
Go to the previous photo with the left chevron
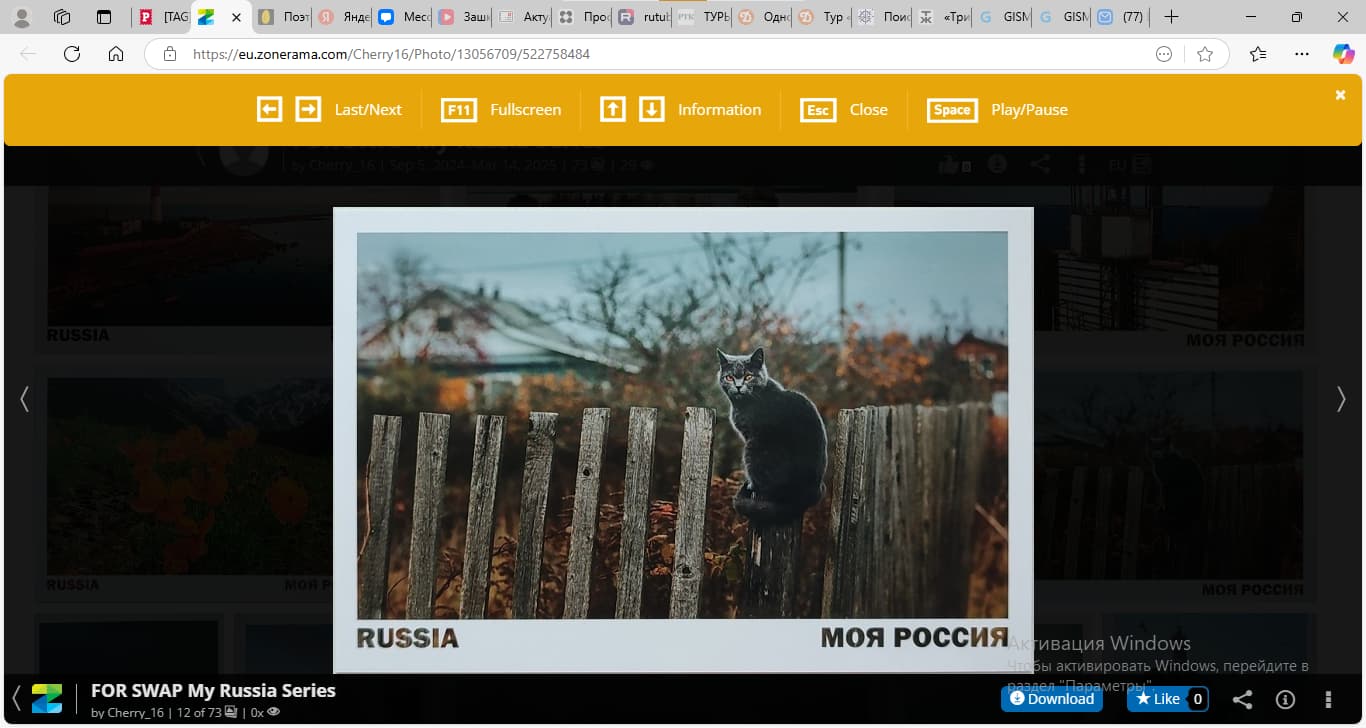[x=25, y=399]
